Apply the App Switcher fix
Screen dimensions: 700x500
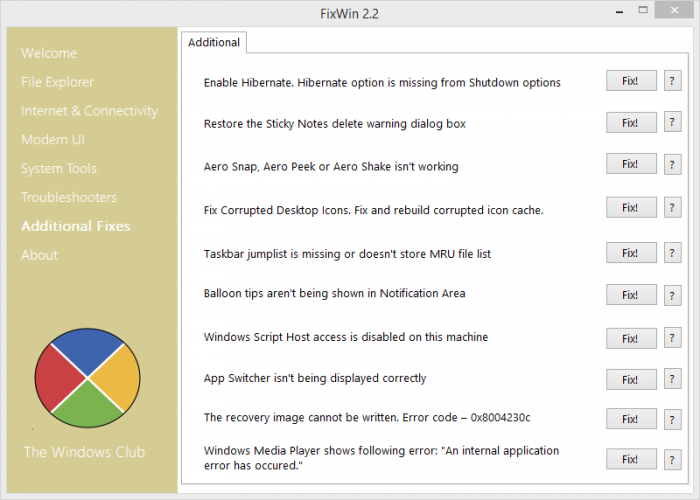[x=631, y=379]
